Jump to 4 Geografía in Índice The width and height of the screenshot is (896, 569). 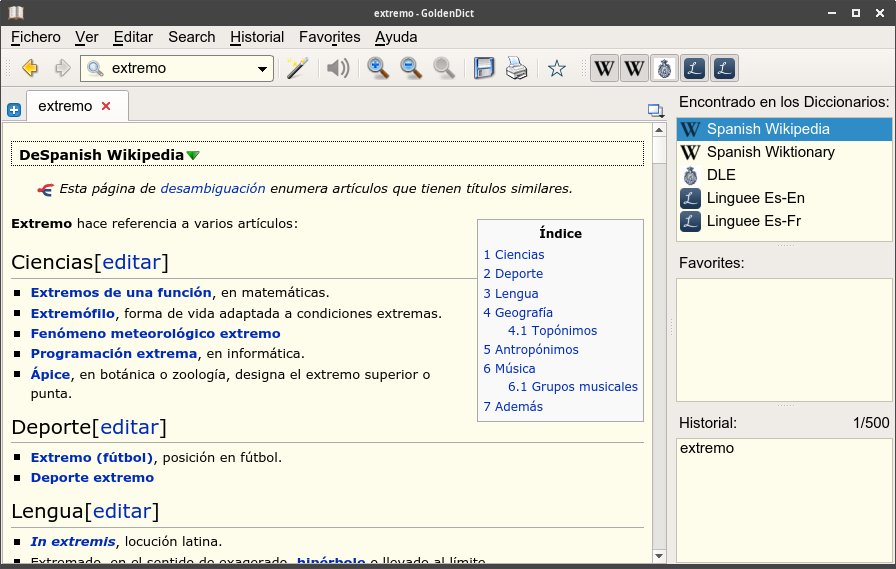tap(518, 312)
